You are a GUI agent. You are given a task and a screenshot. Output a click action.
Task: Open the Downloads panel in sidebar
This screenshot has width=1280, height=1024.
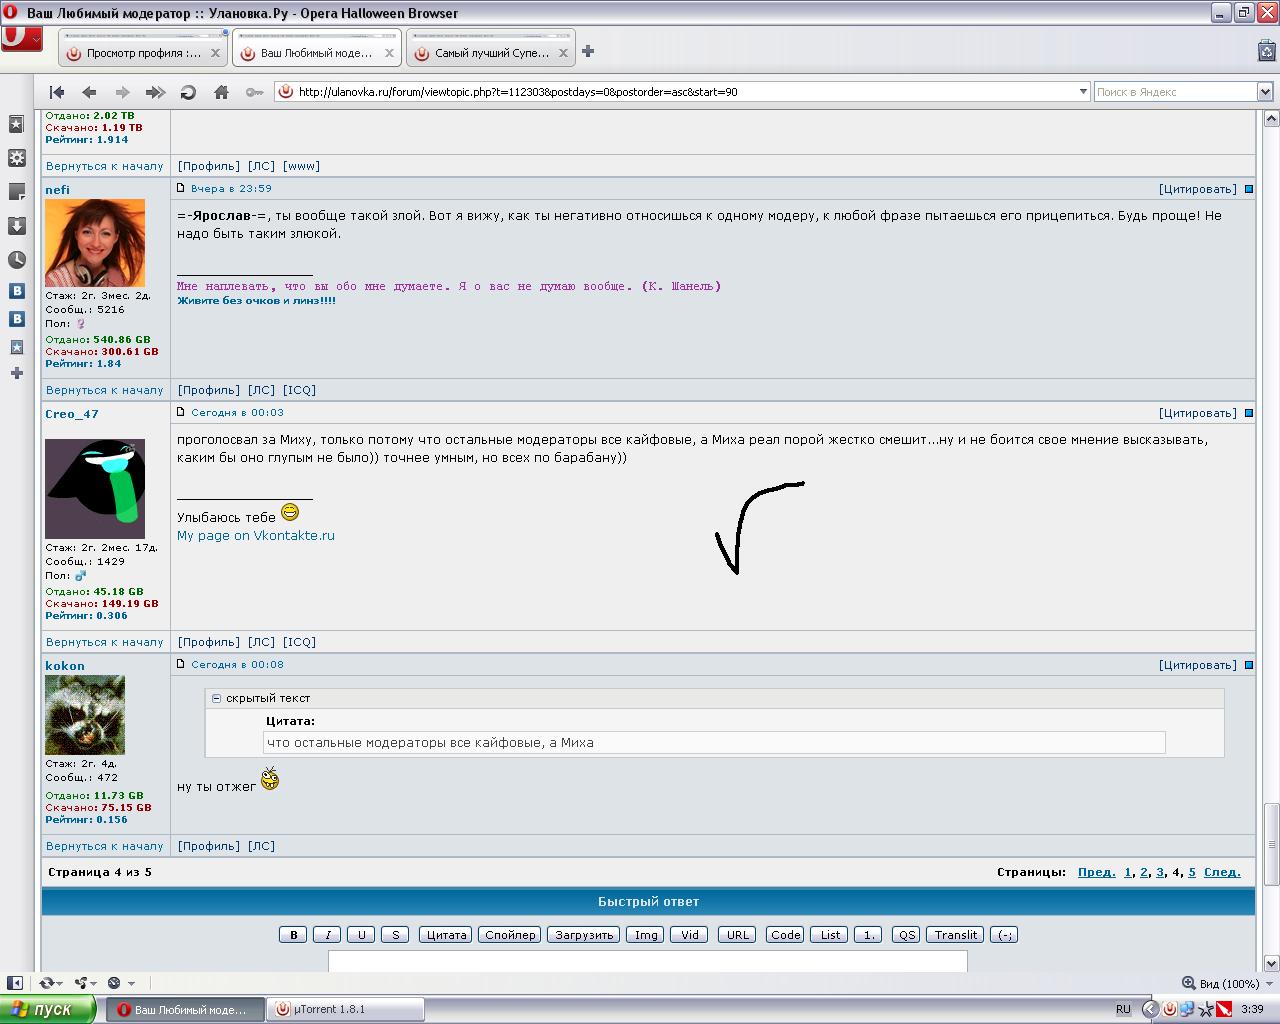[17, 225]
